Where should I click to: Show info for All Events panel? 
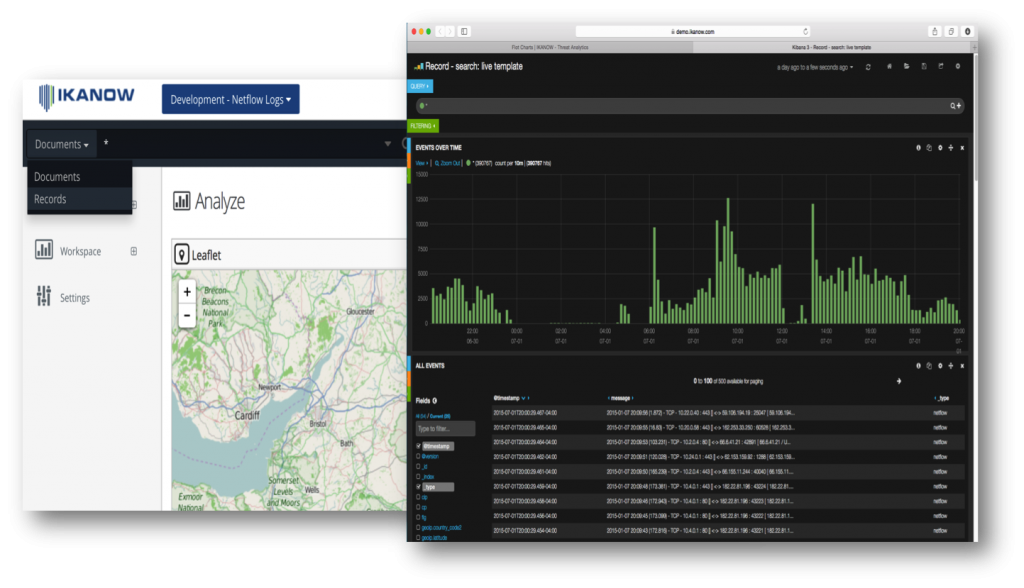[x=918, y=366]
